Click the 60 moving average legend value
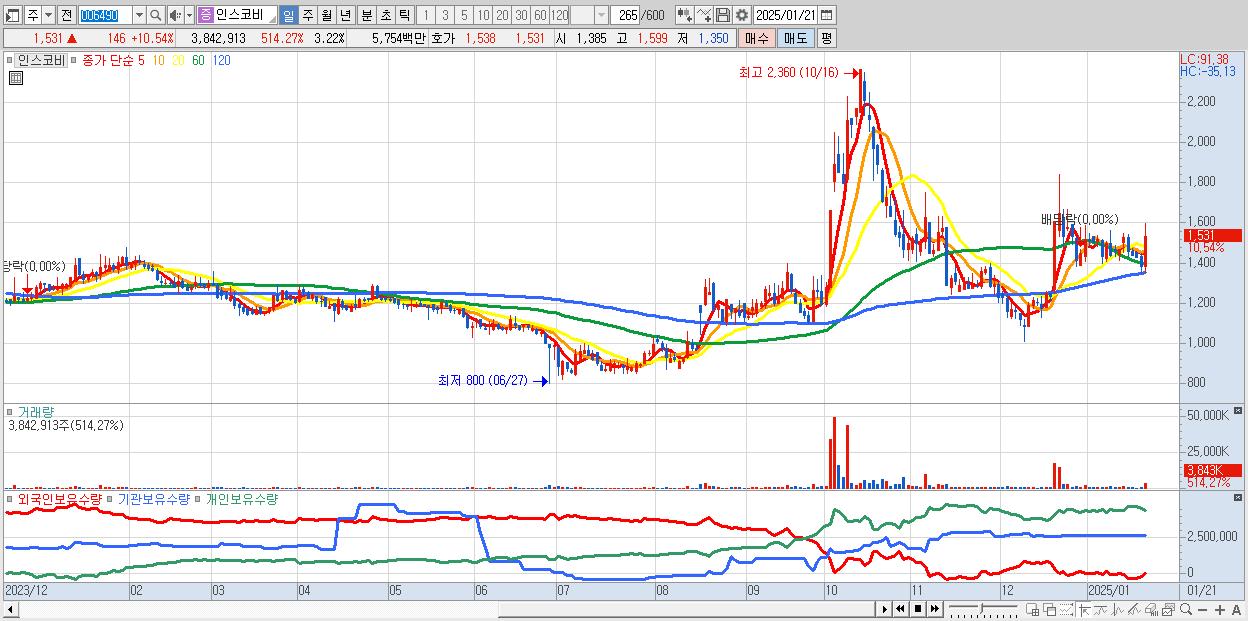The height and width of the screenshot is (621, 1248). (198, 60)
